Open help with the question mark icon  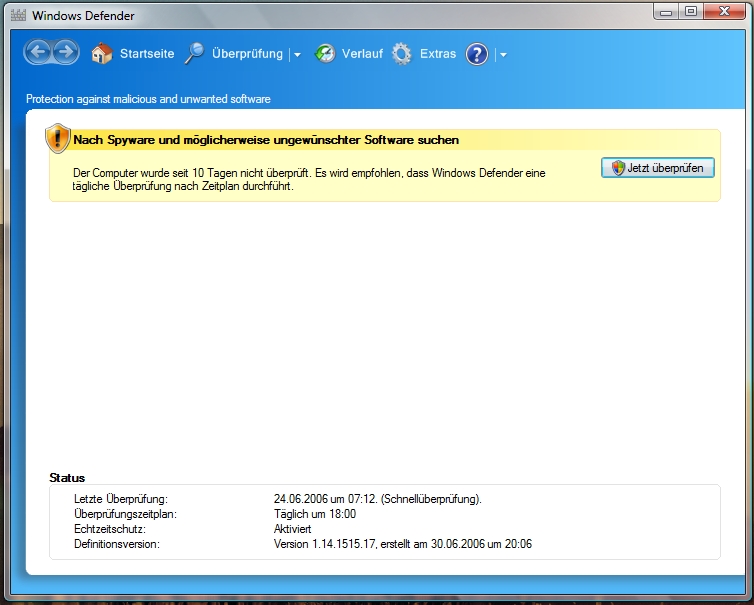[x=477, y=54]
